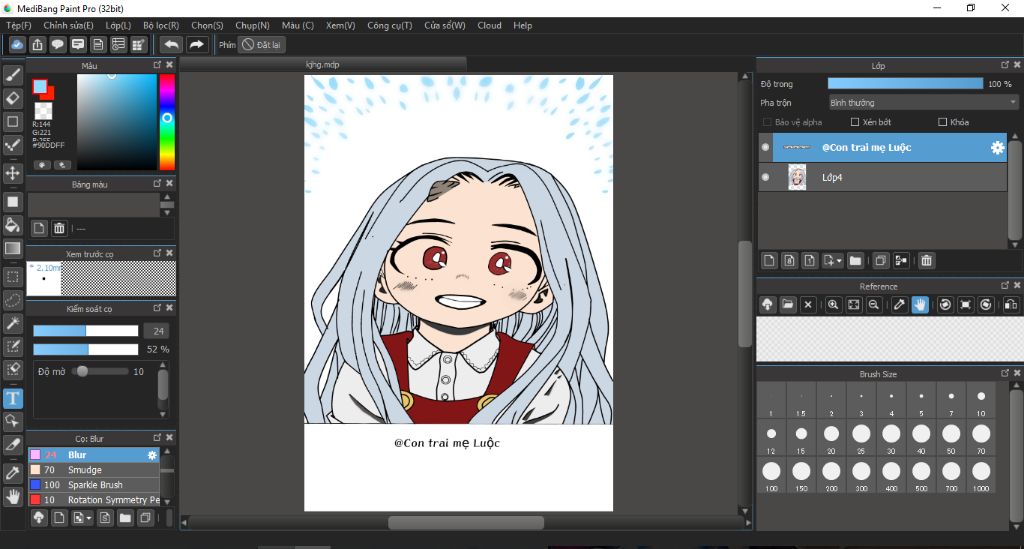Undock the Màu color panel
Viewport: 1024px width, 549px height.
pyautogui.click(x=157, y=65)
